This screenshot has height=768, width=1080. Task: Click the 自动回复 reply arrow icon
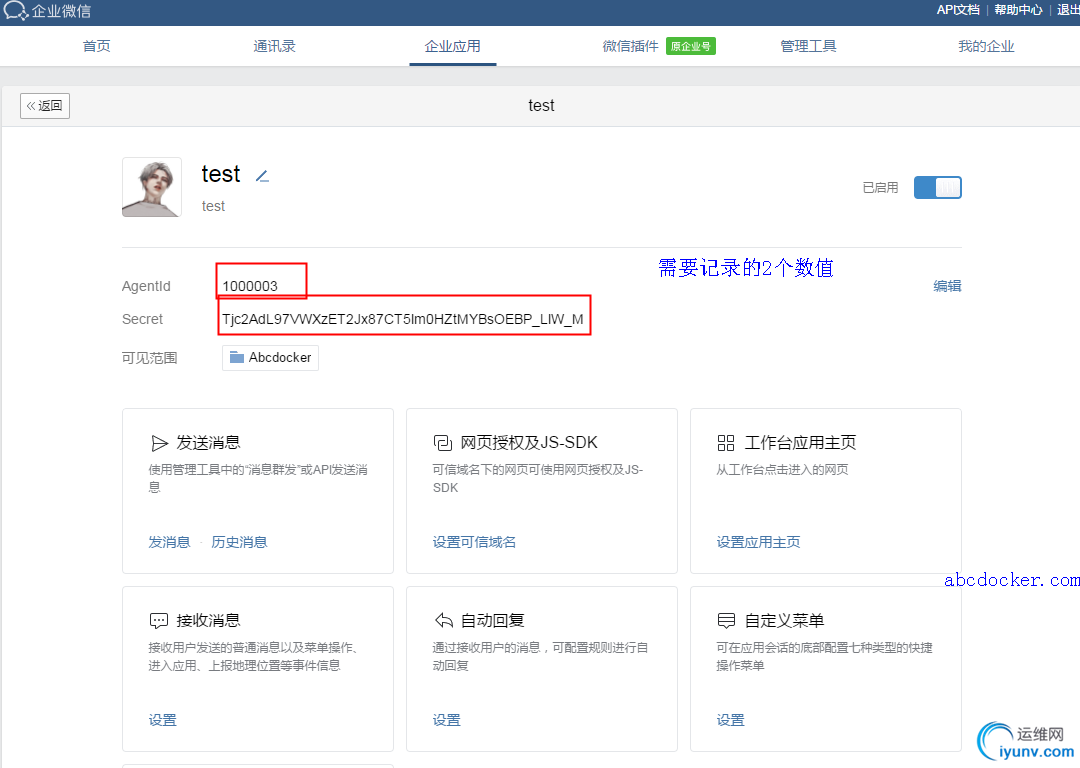tap(443, 620)
